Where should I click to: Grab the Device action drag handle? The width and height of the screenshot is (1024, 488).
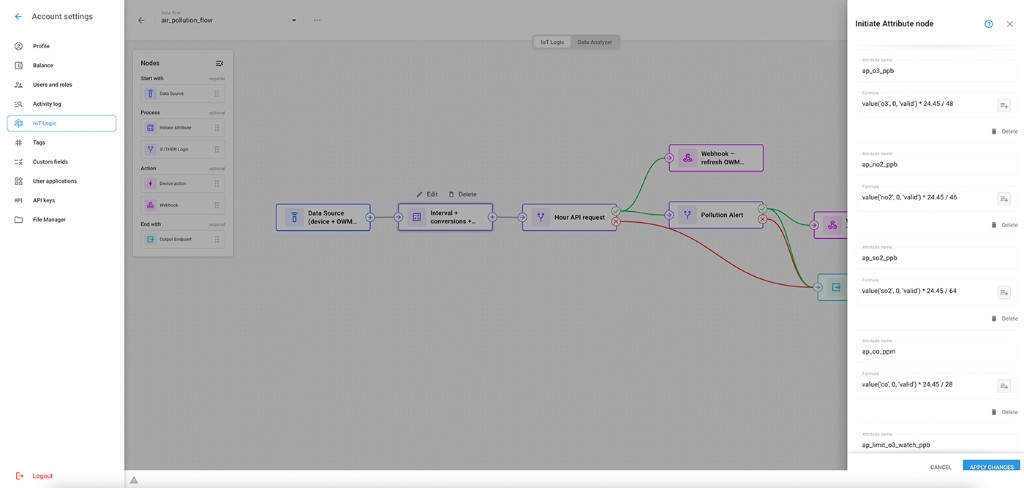[x=216, y=184]
